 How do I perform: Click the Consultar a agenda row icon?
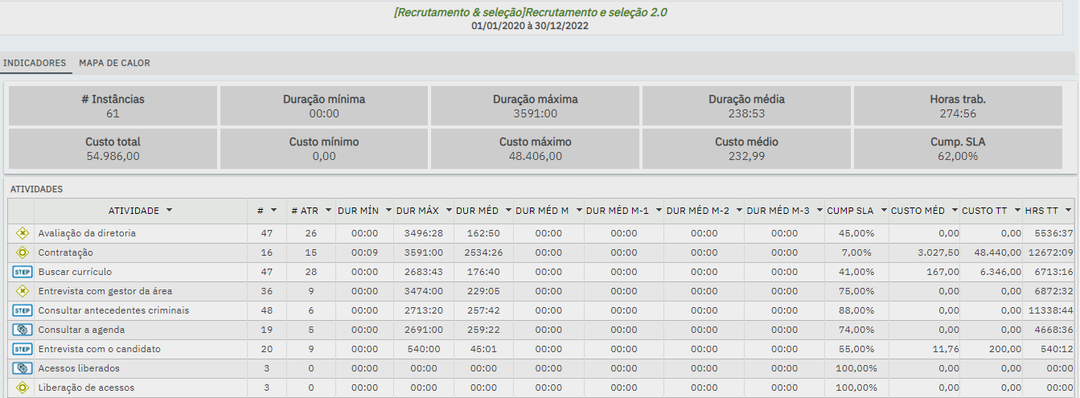point(22,329)
